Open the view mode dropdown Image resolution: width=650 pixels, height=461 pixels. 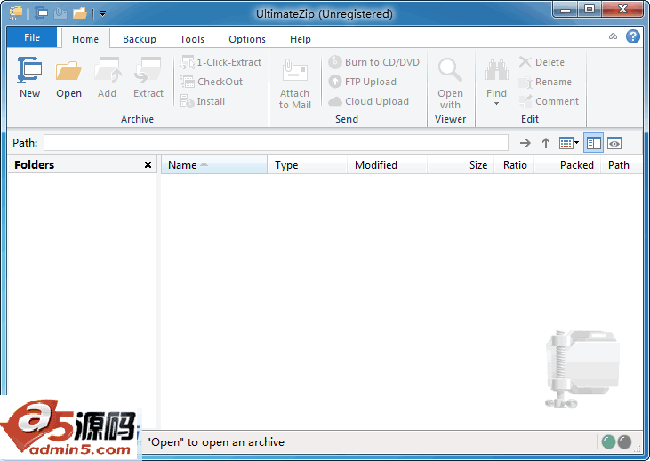coord(569,143)
